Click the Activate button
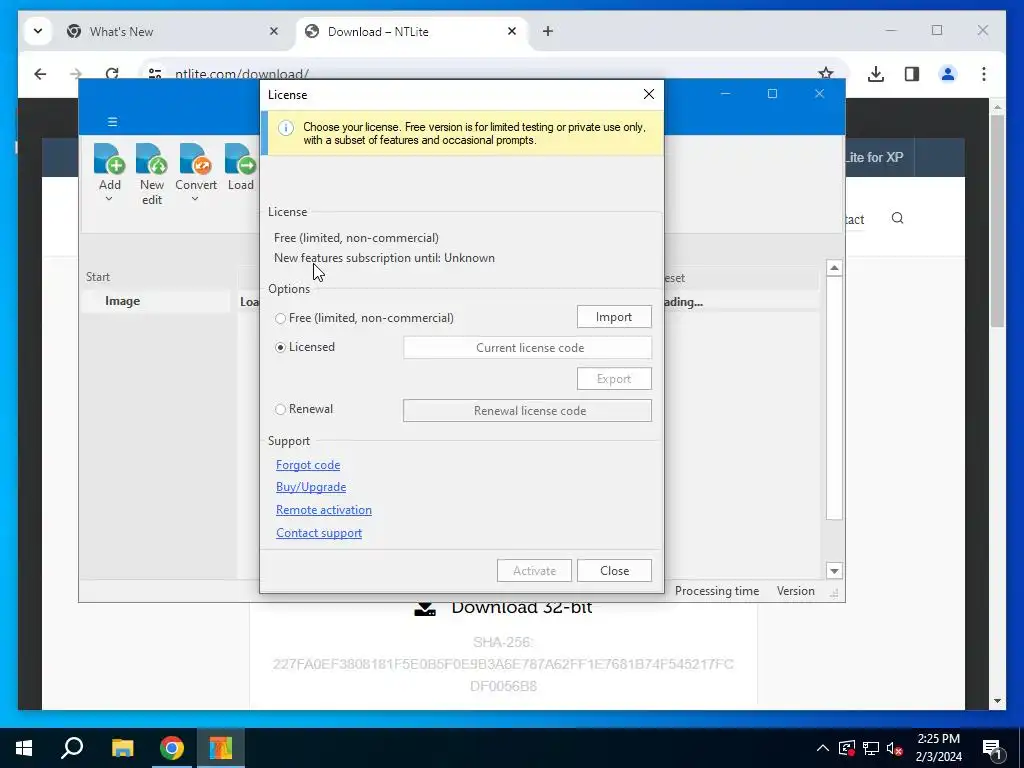This screenshot has height=768, width=1024. click(534, 571)
